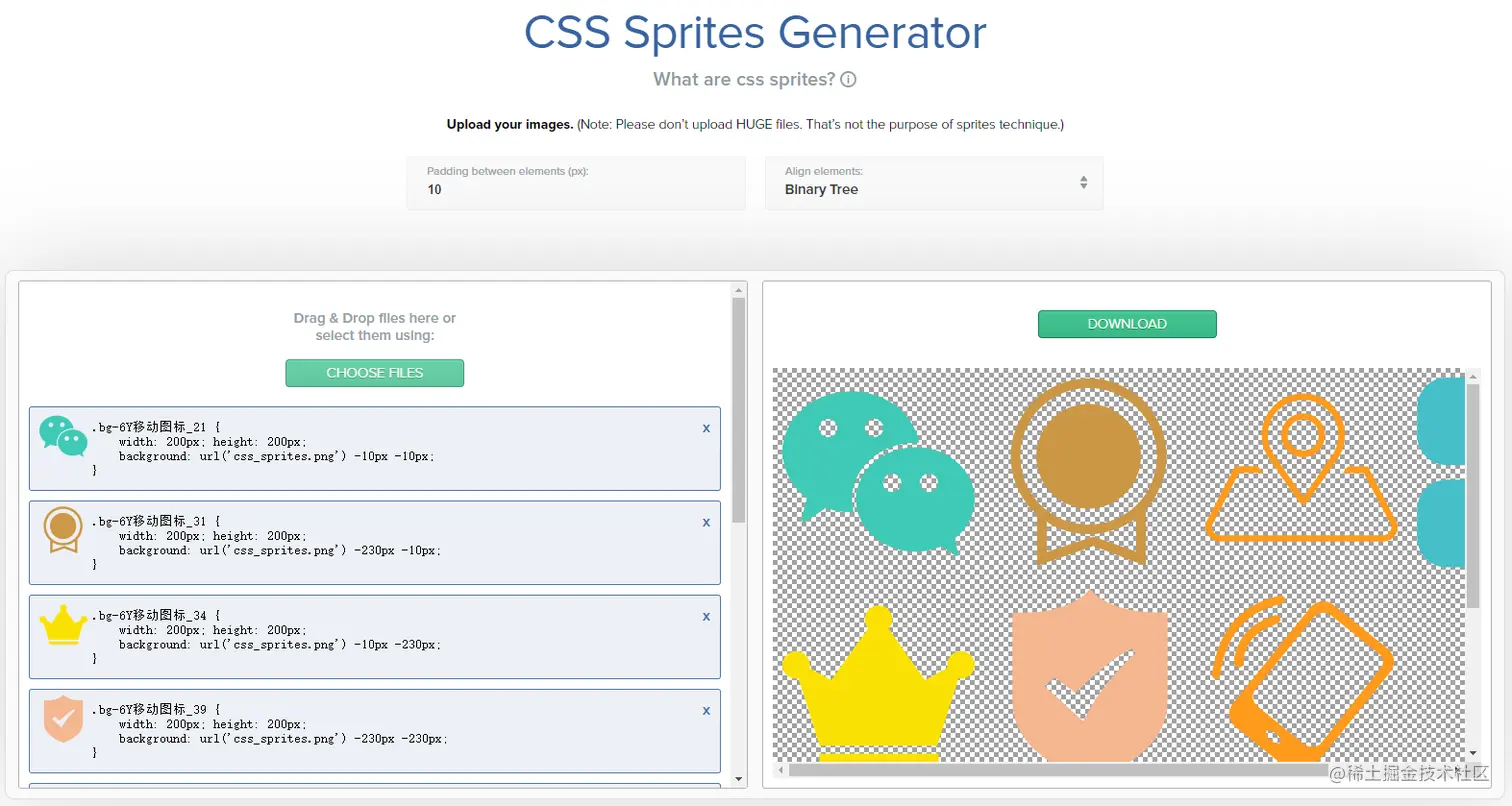Click the file list scrollbar down arrow
Viewport: 1512px width, 806px height.
(739, 778)
